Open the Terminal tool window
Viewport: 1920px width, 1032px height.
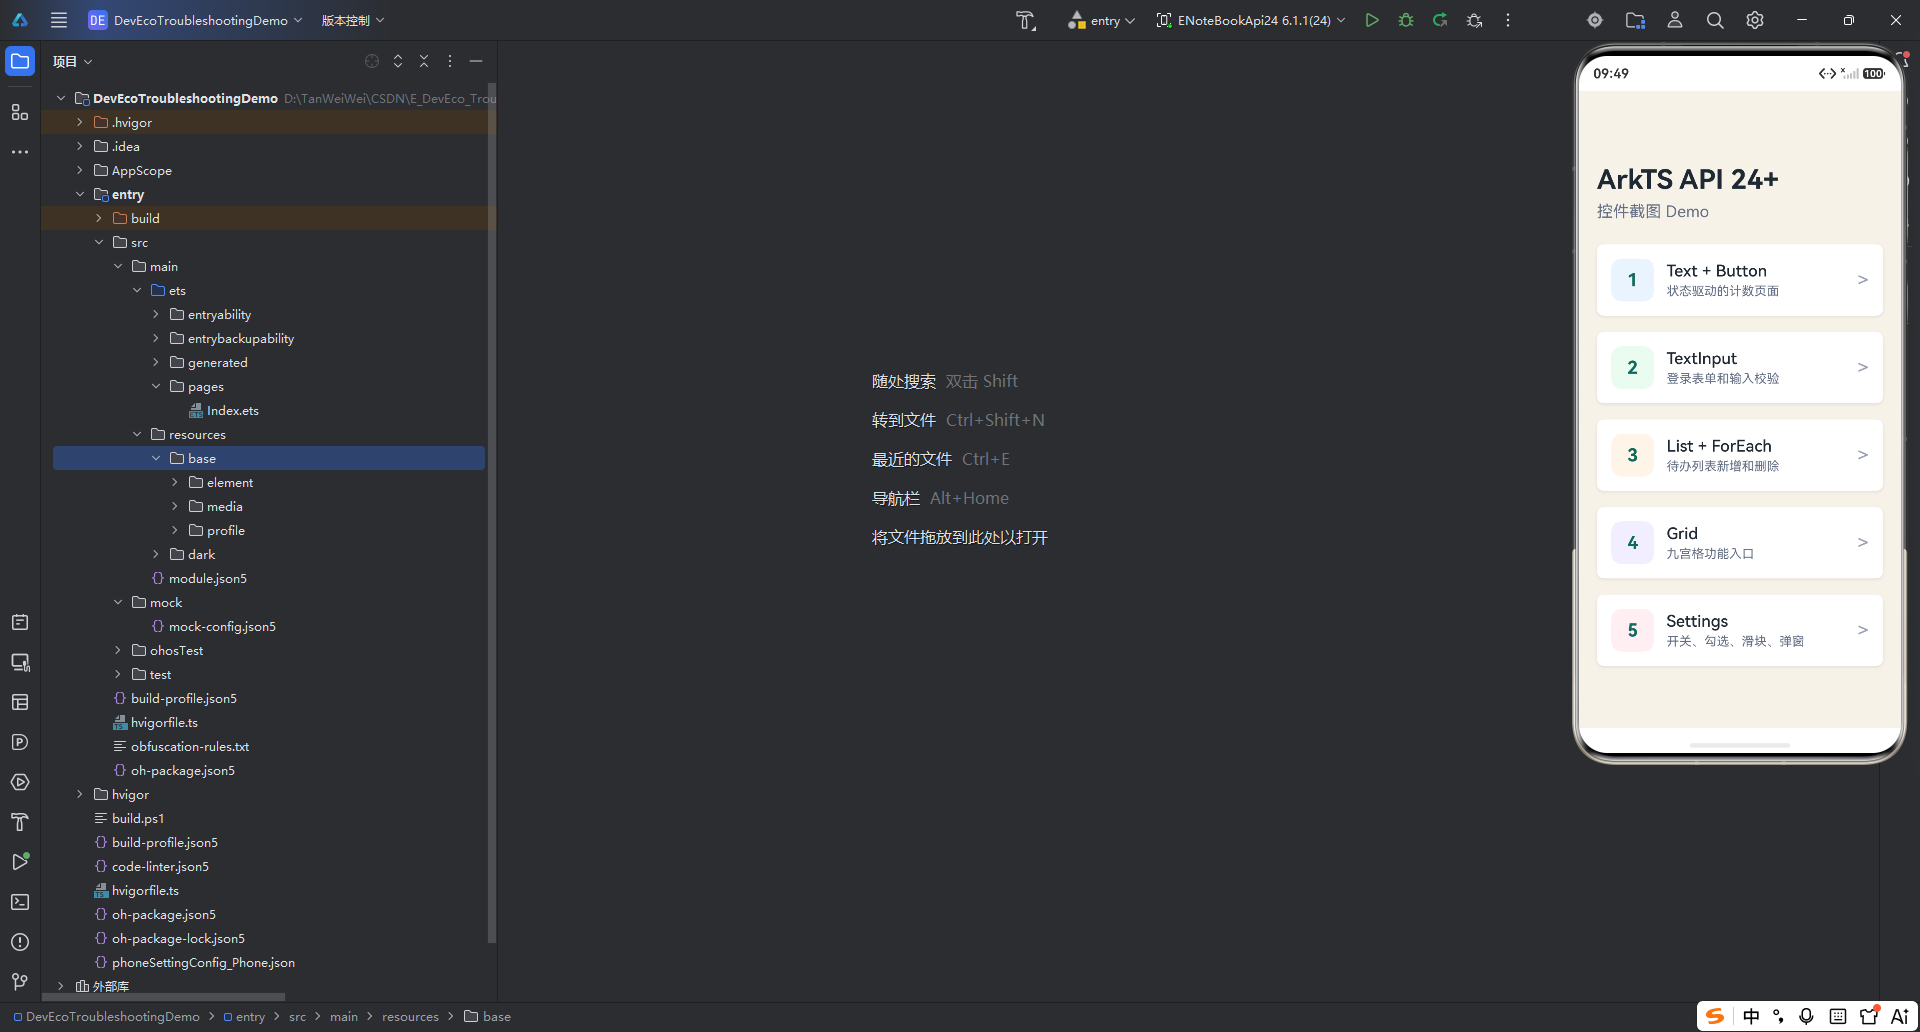click(20, 902)
